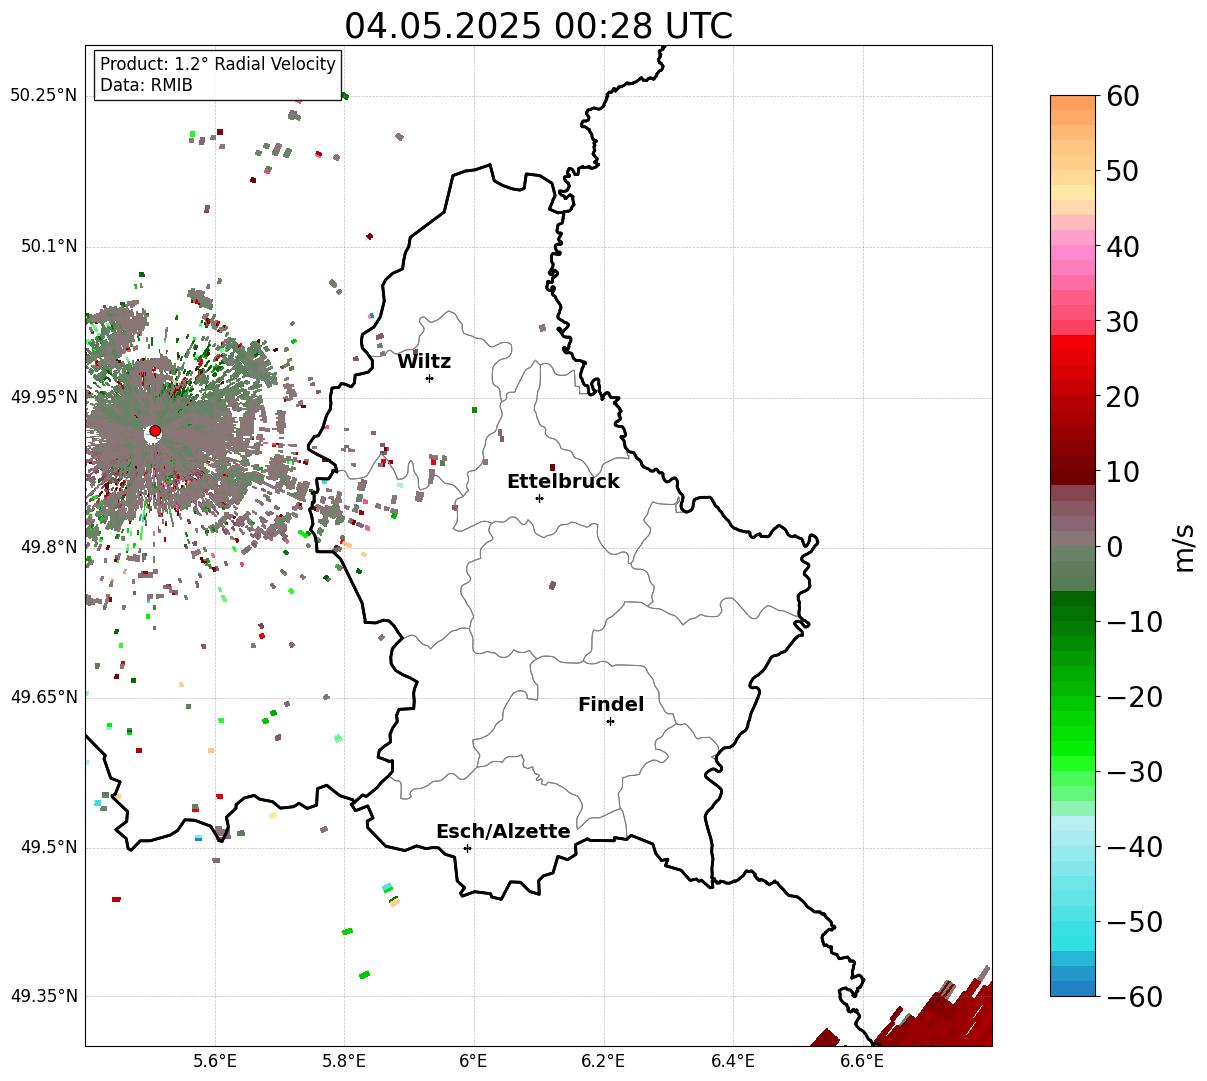1207x1081 pixels.
Task: Click the Wiltz city label
Action: (424, 362)
